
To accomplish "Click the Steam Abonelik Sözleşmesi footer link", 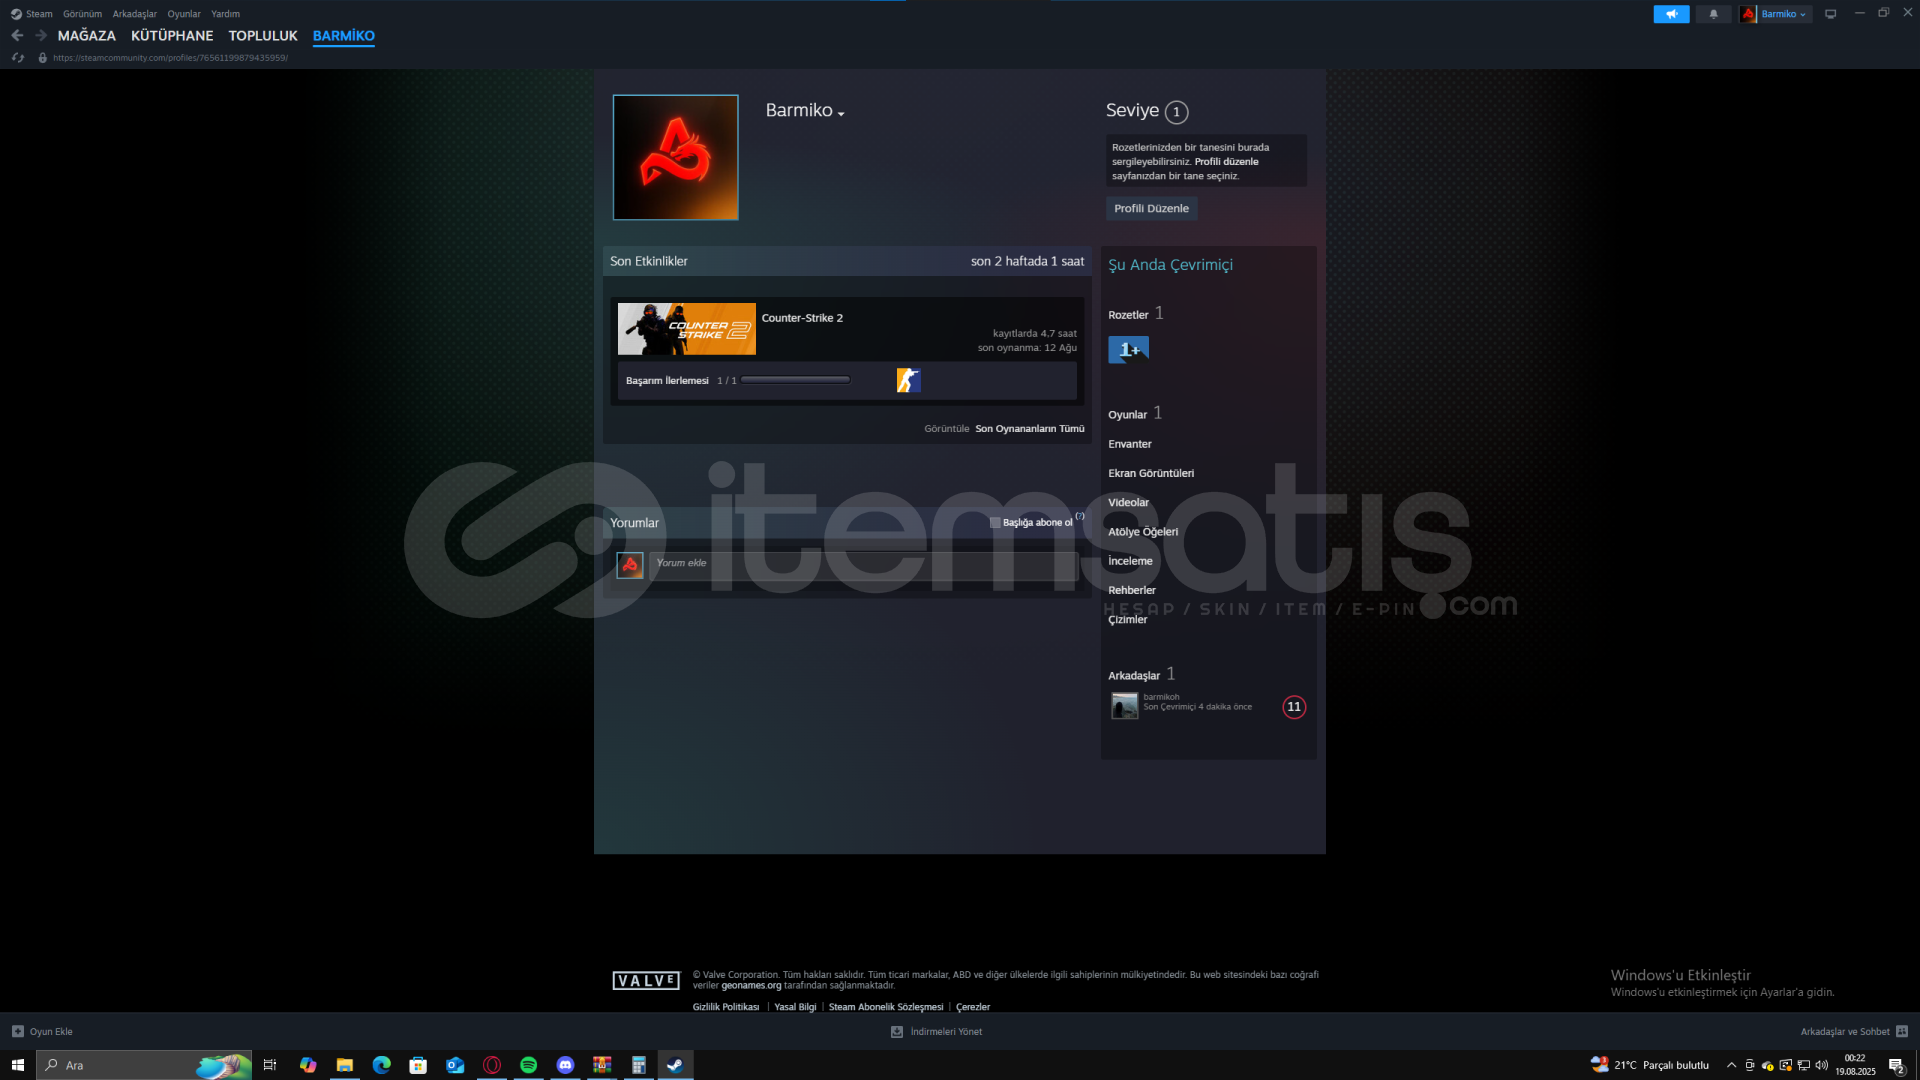I will click(885, 1007).
